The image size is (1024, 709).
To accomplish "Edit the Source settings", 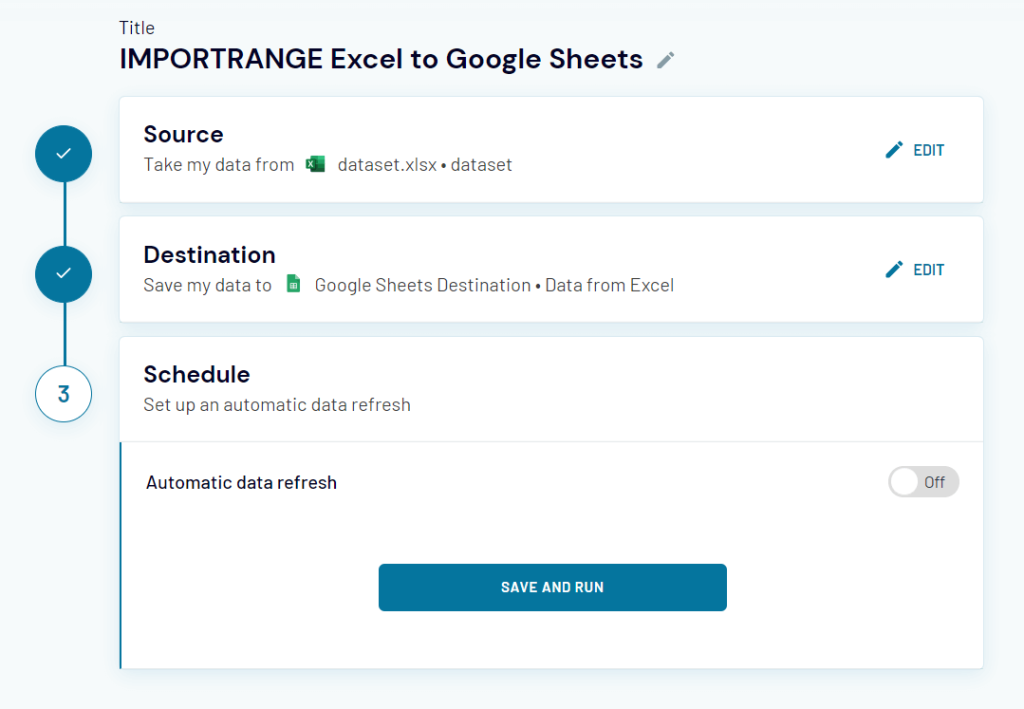I will pyautogui.click(x=915, y=150).
